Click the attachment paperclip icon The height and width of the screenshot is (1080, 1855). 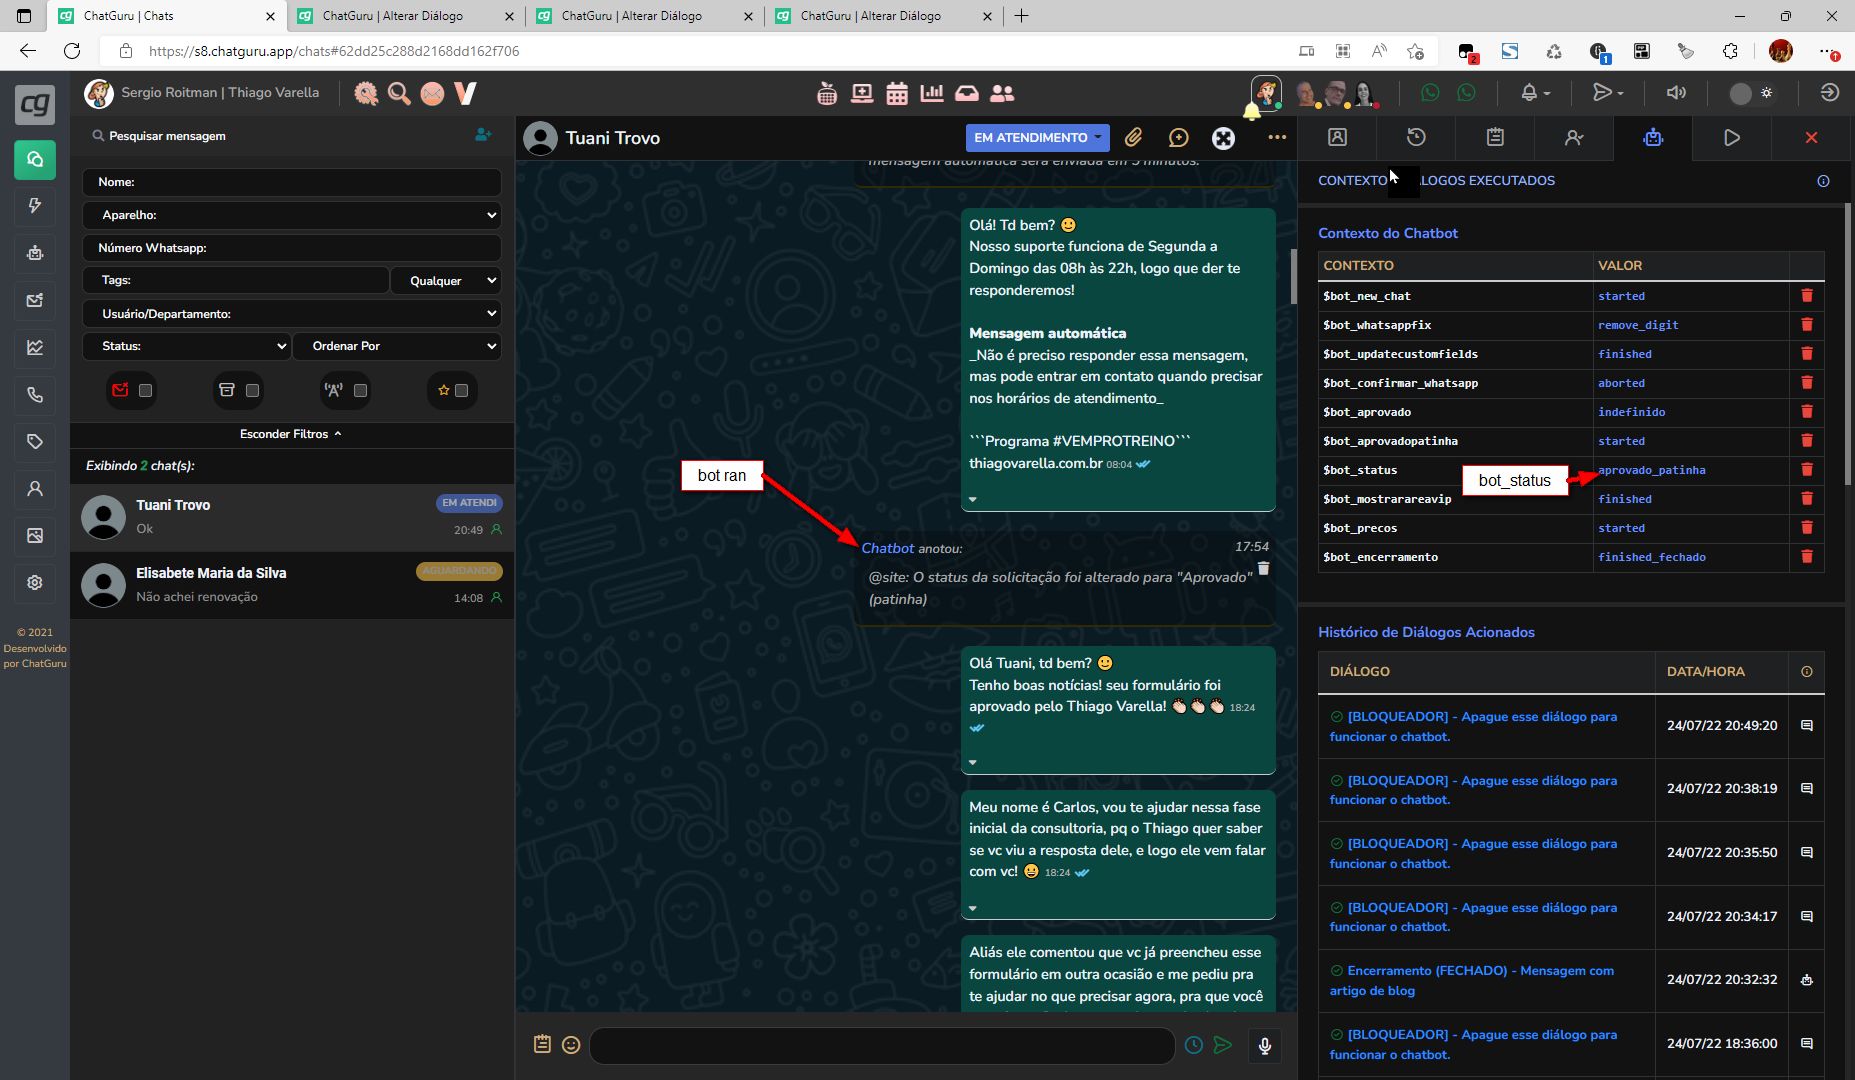point(1132,138)
